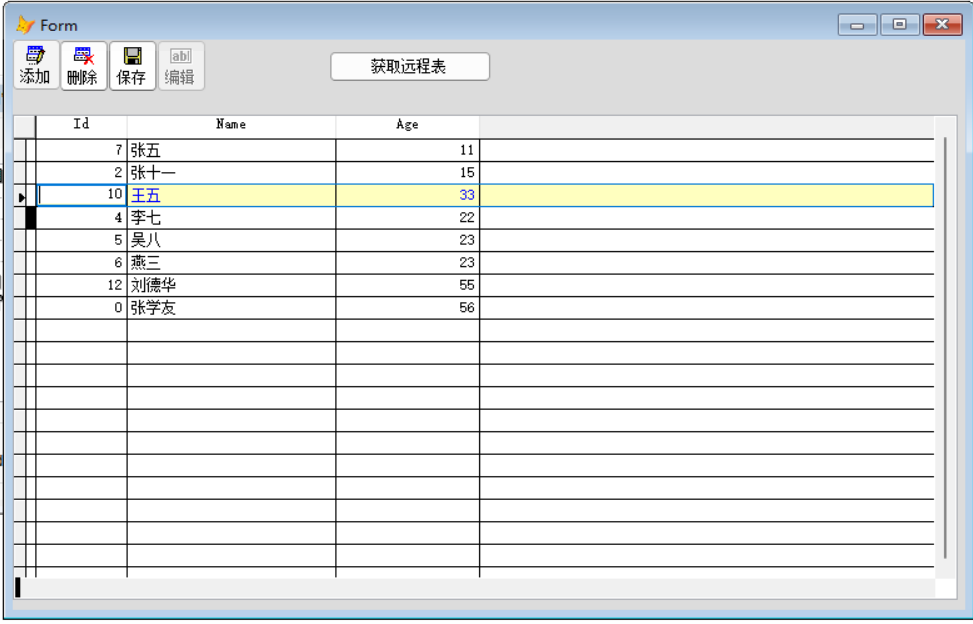The image size is (973, 624).
Task: Click the 删除 (Delete) toolbar button
Action: [84, 66]
